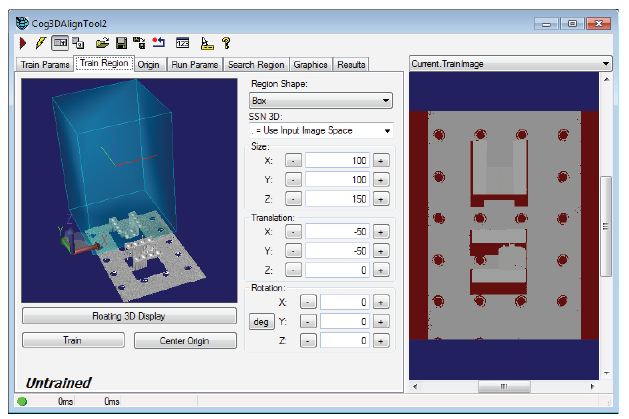629x419 pixels.
Task: Increase Rotation Z value
Action: click(381, 341)
